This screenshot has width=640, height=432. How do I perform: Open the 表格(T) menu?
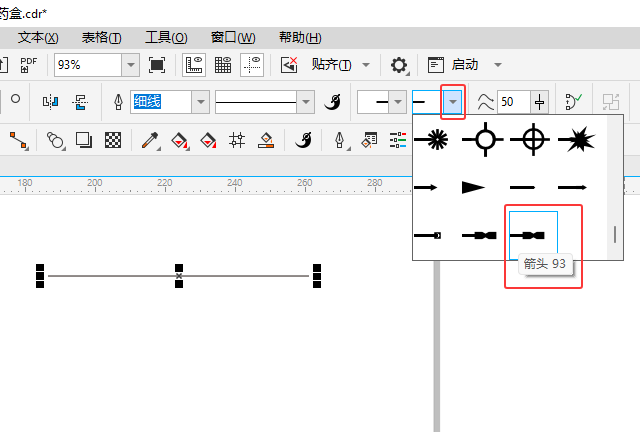tap(102, 38)
